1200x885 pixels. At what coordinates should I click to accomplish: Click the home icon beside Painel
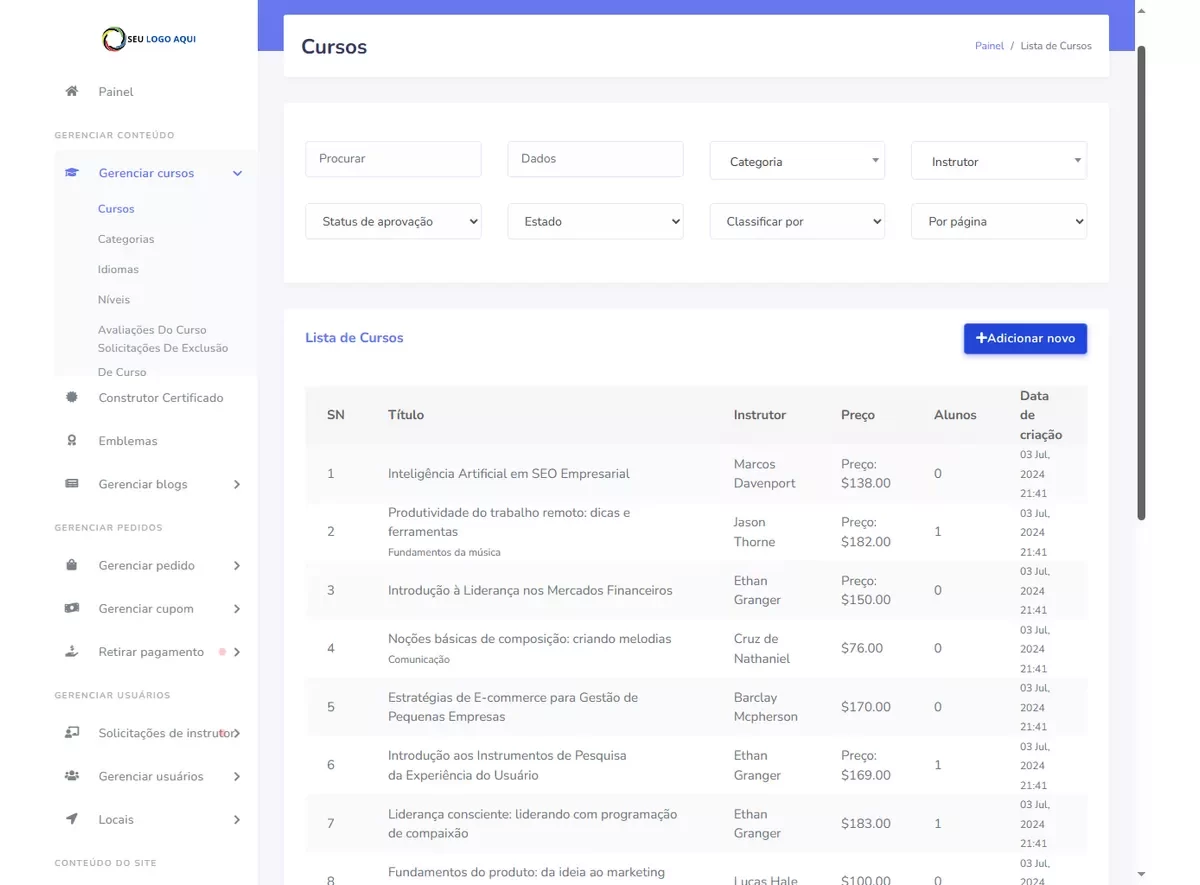(72, 91)
